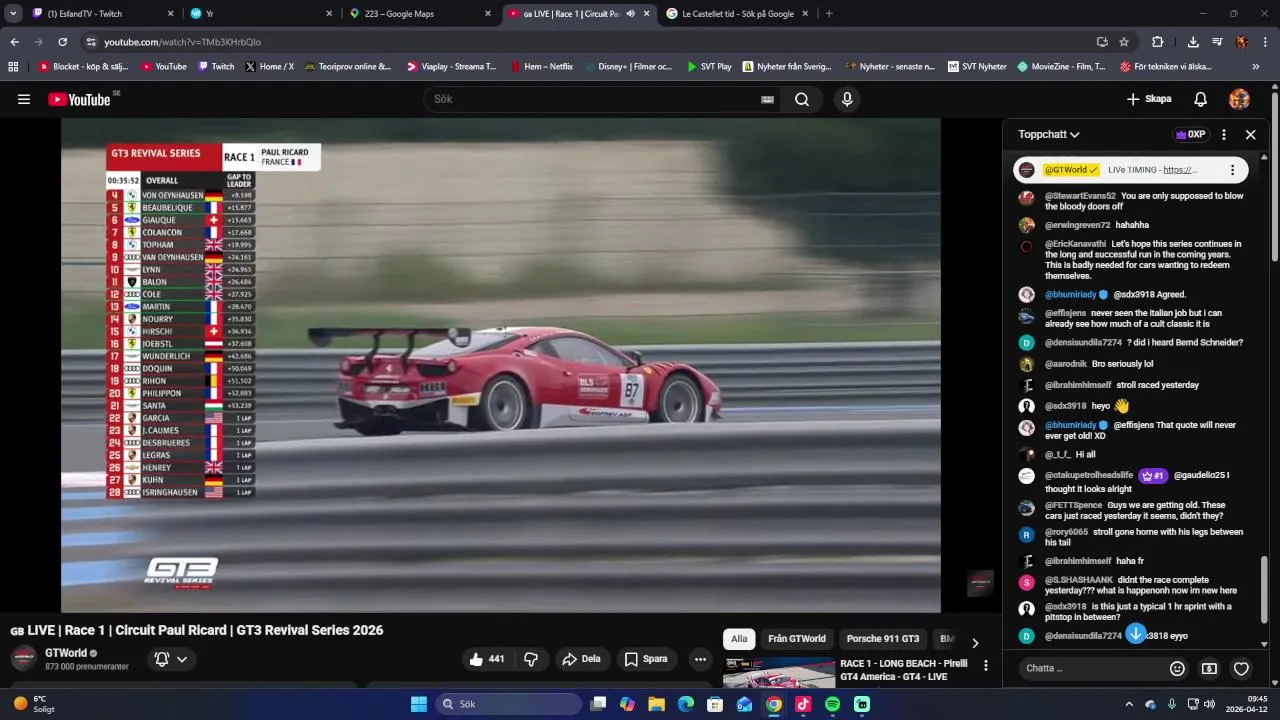Select the Från GTWorld filter chip
The height and width of the screenshot is (720, 1280).
click(797, 639)
